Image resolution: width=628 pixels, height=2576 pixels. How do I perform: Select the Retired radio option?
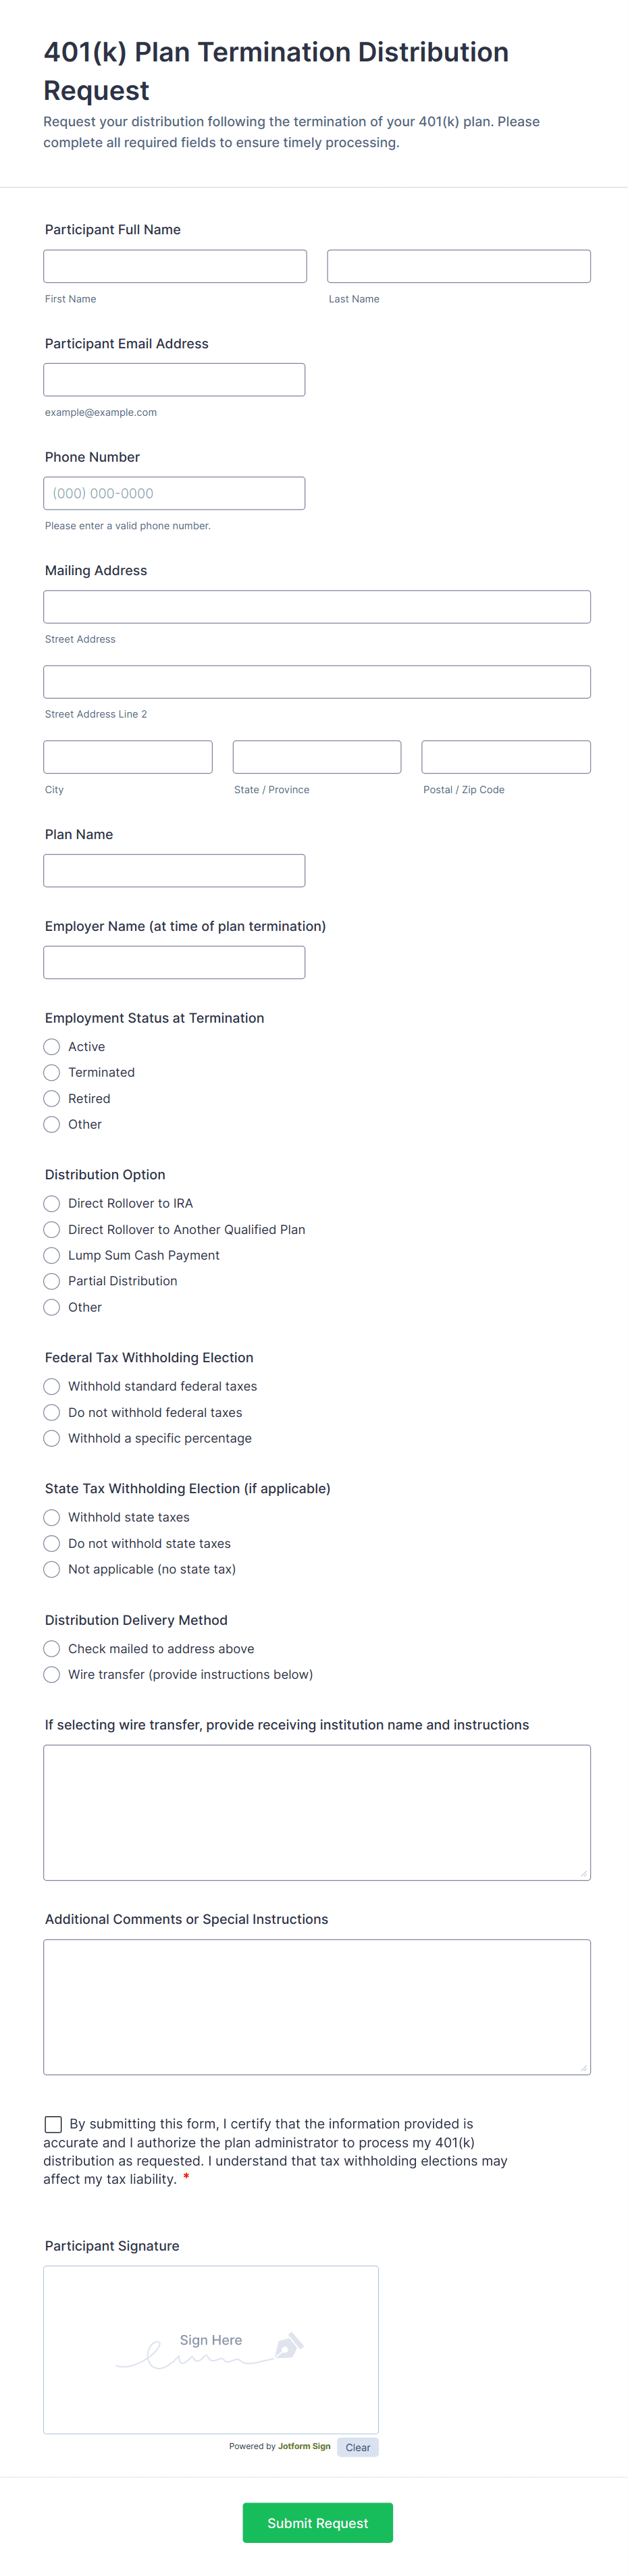52,1099
